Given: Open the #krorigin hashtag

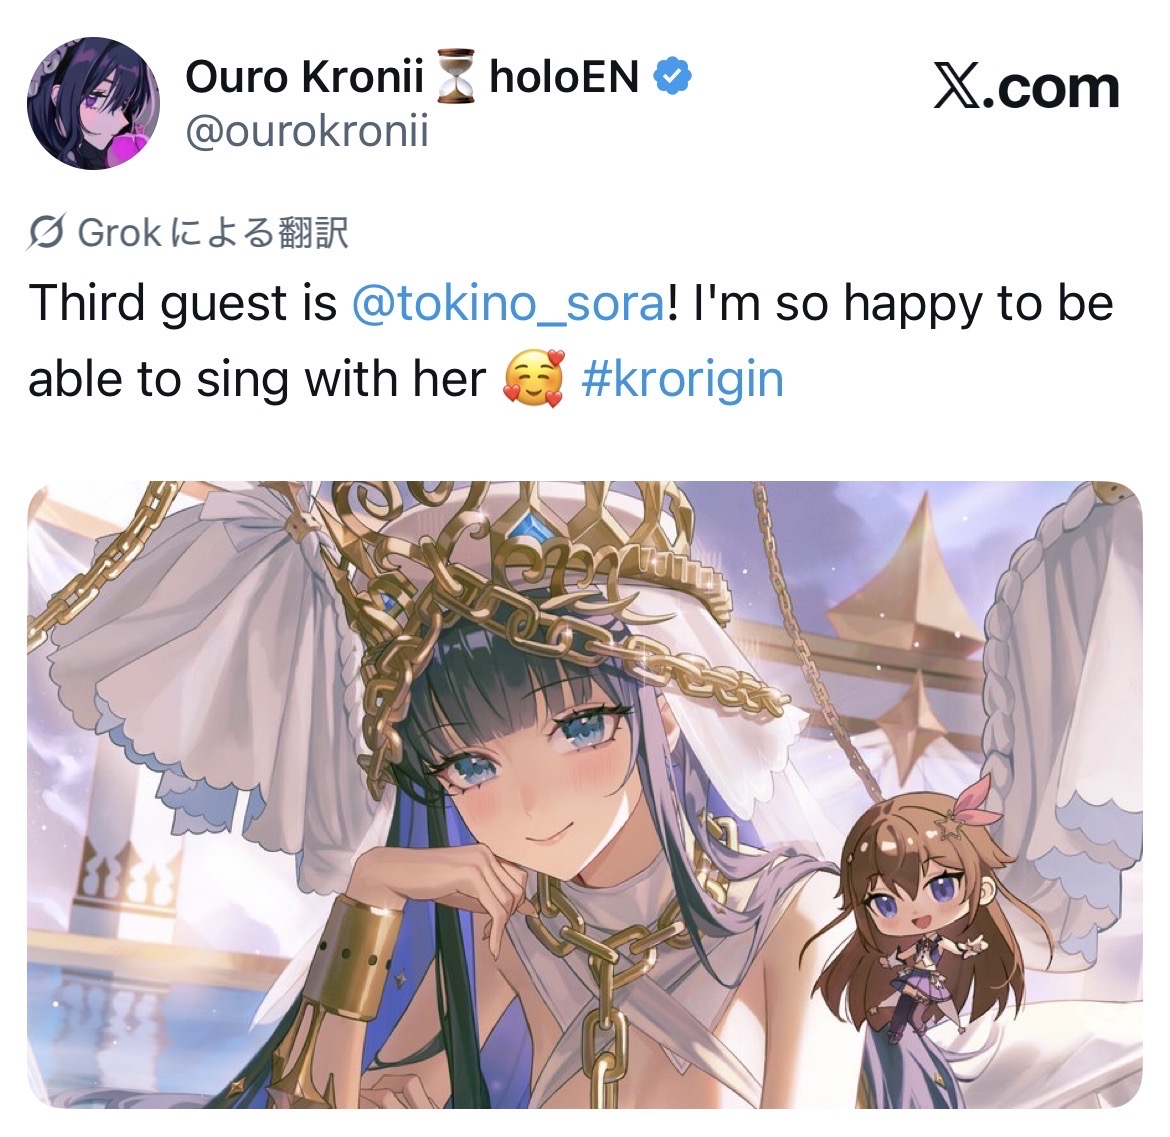Looking at the screenshot, I should 683,380.
